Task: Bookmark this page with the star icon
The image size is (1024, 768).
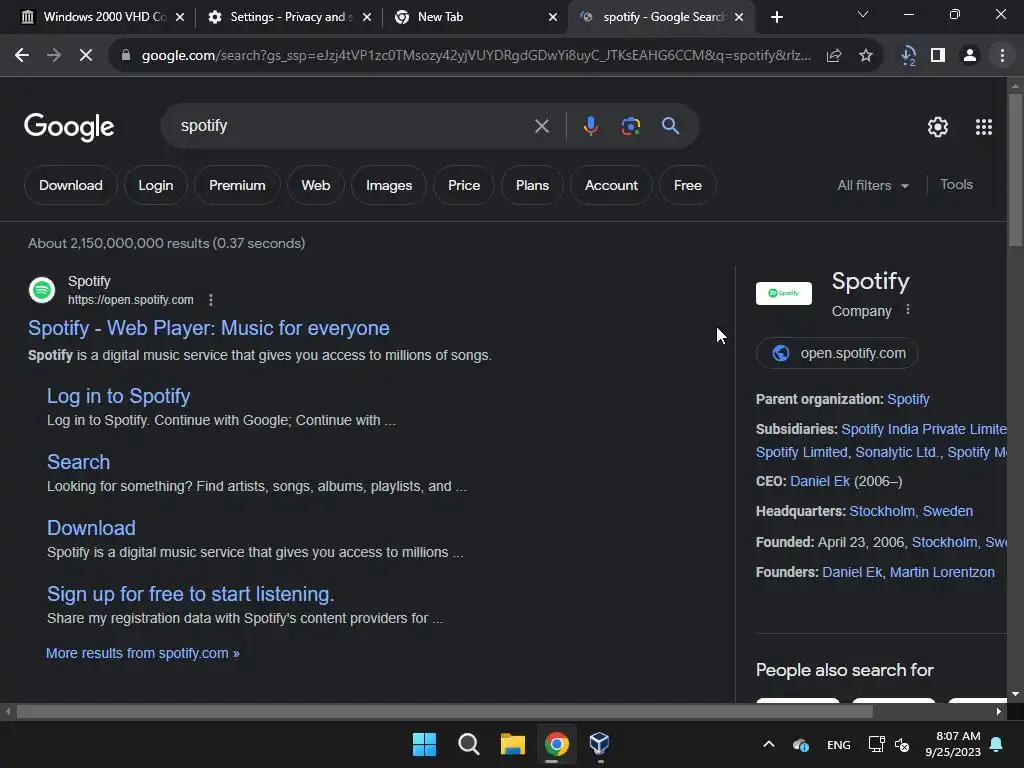Action: click(866, 56)
